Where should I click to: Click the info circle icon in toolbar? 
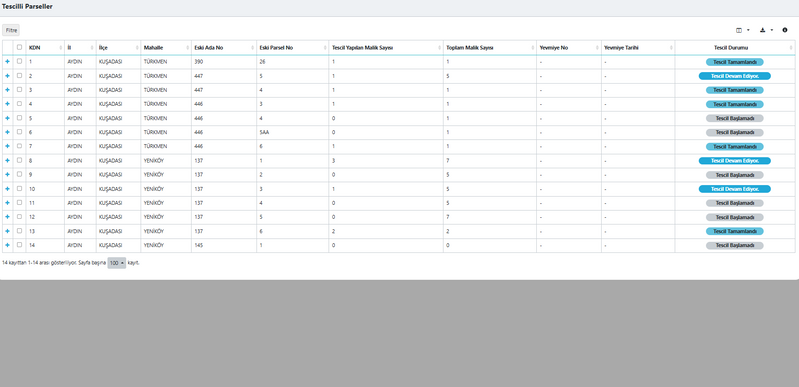(785, 30)
